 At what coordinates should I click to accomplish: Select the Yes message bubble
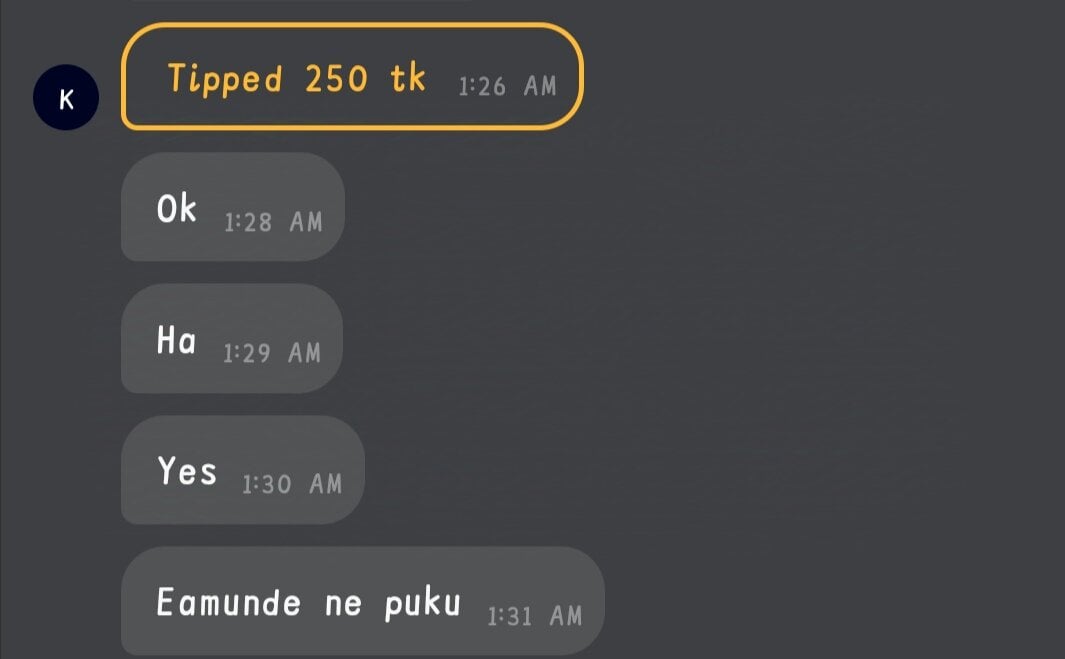[242, 469]
